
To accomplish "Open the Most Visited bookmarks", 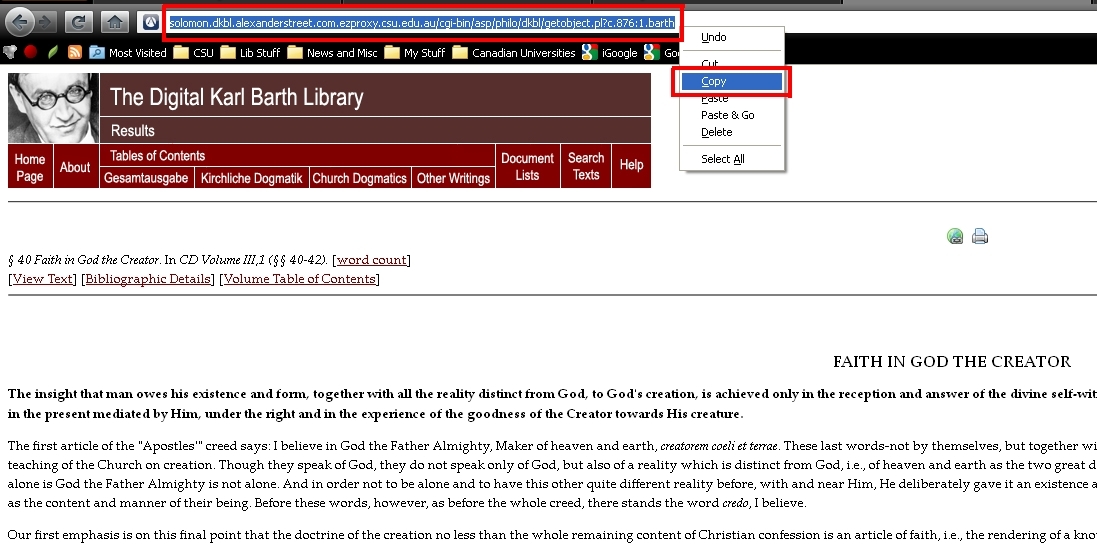I will [128, 52].
